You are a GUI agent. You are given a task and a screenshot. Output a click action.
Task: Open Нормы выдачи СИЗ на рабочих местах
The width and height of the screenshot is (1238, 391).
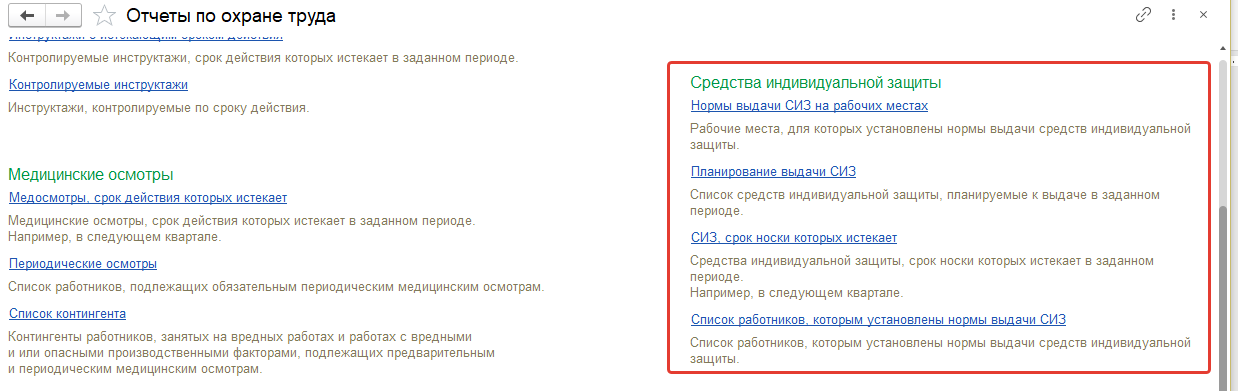[810, 105]
